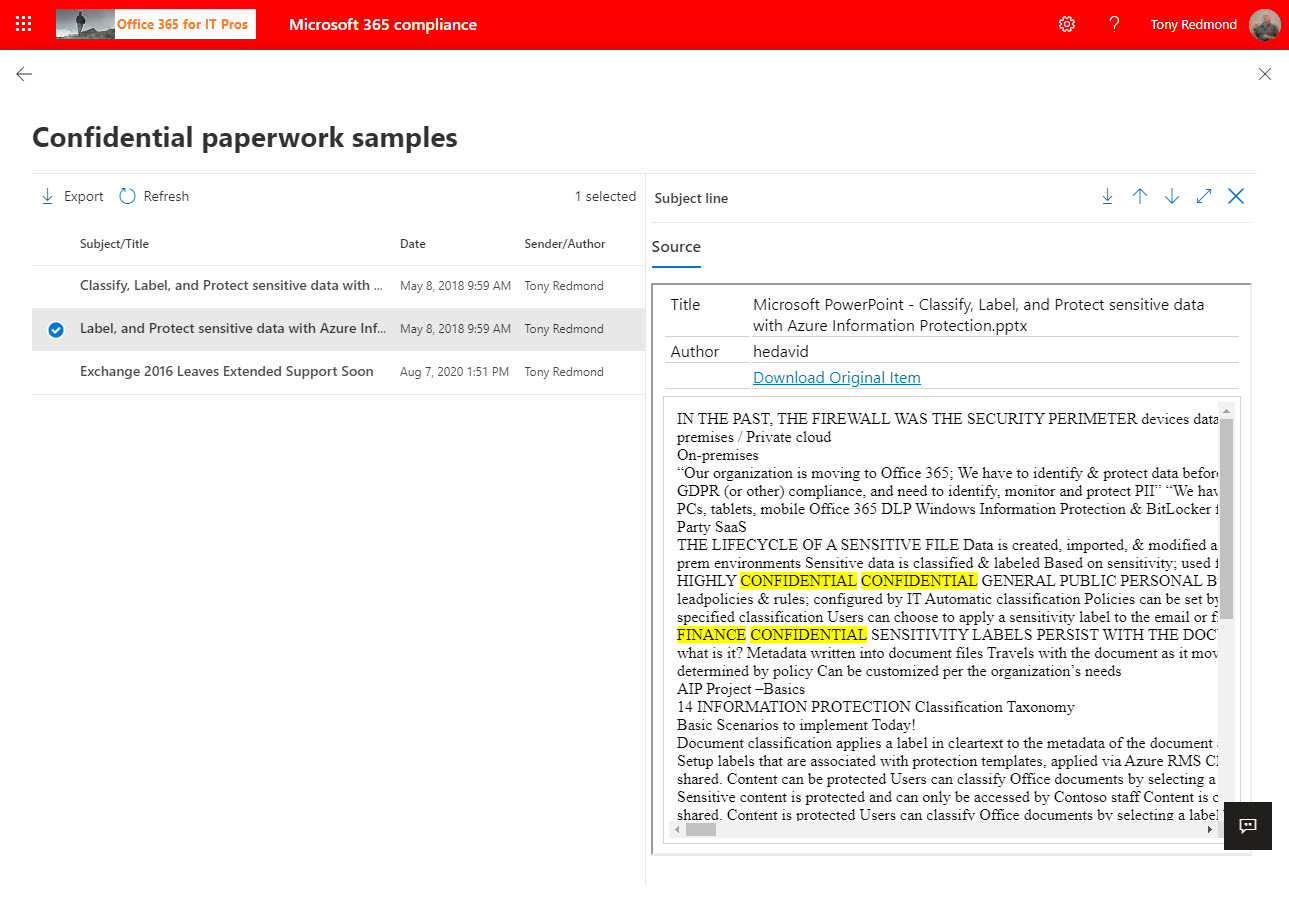Click the vertical scrollbar in source text
Image resolution: width=1289 pixels, height=902 pixels.
(1226, 518)
